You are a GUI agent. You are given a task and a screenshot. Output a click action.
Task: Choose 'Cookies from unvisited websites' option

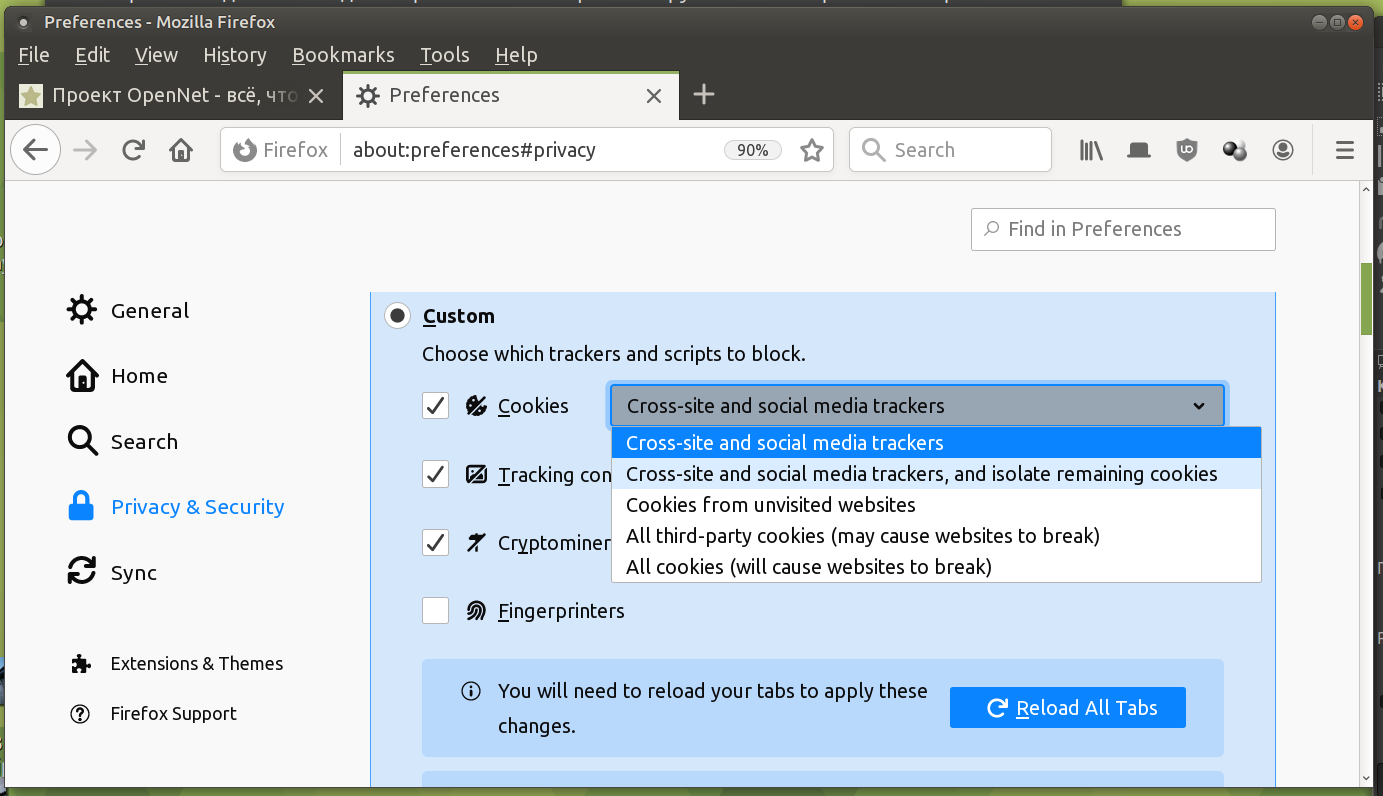pyautogui.click(x=770, y=505)
